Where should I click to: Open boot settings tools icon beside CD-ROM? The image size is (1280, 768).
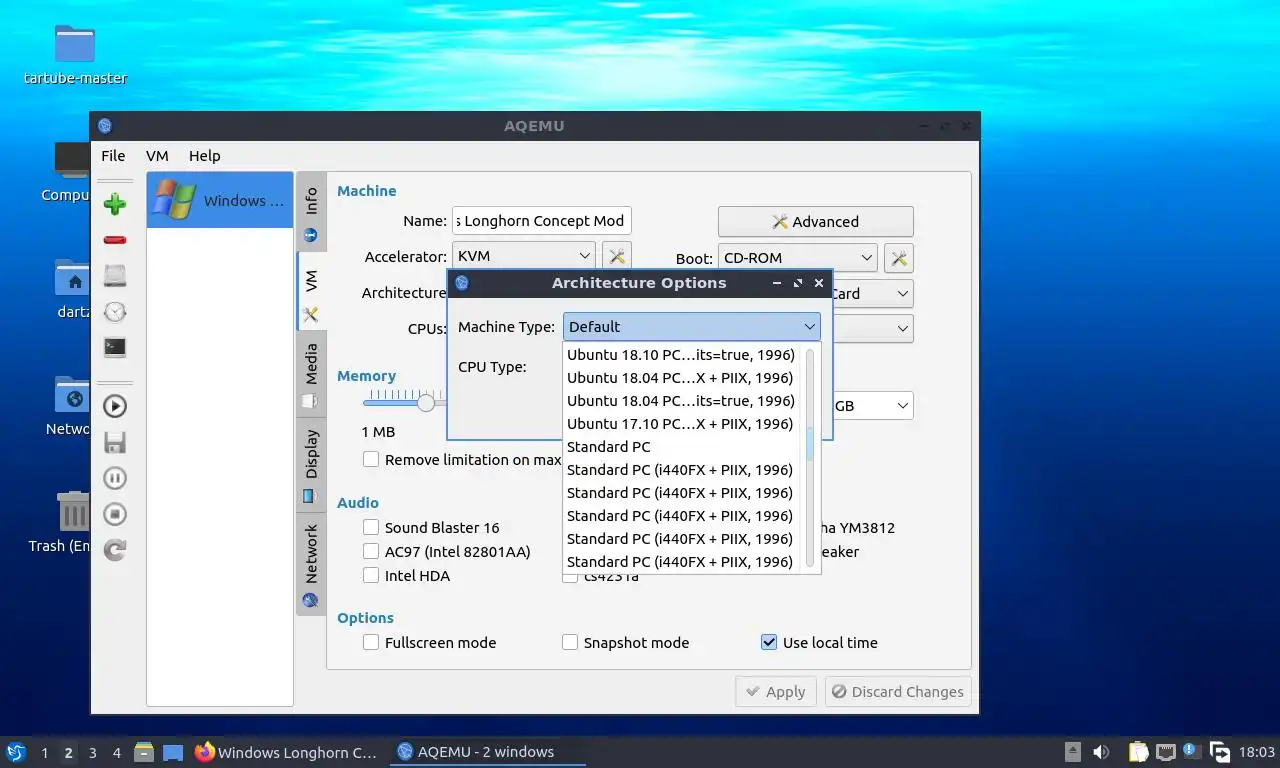899,258
